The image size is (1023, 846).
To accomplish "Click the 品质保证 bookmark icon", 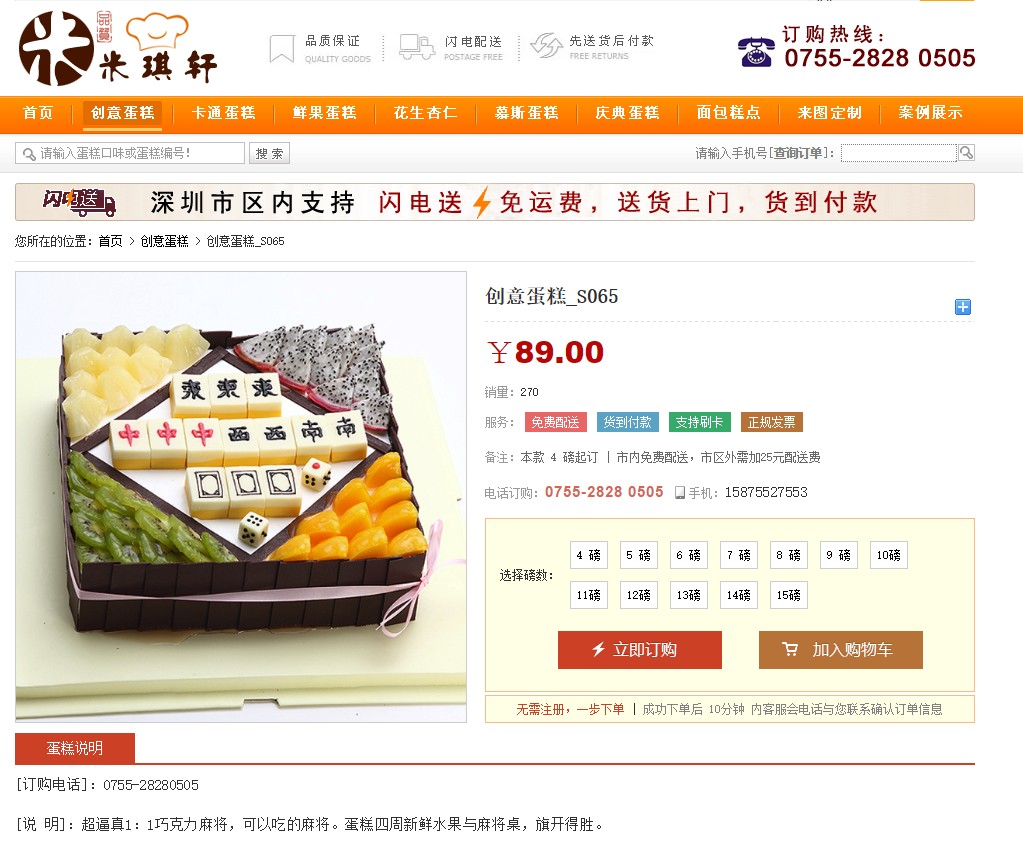I will coord(282,49).
